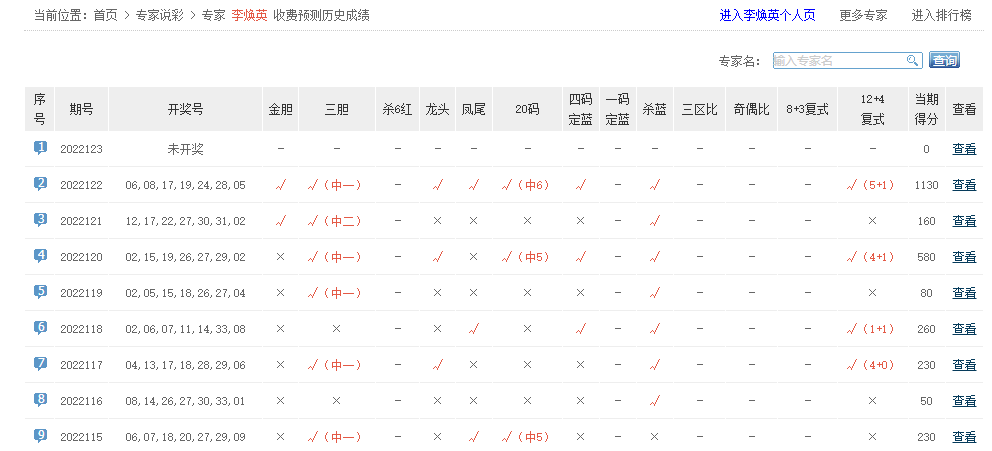Click the number 4 row badge icon

click(40, 256)
